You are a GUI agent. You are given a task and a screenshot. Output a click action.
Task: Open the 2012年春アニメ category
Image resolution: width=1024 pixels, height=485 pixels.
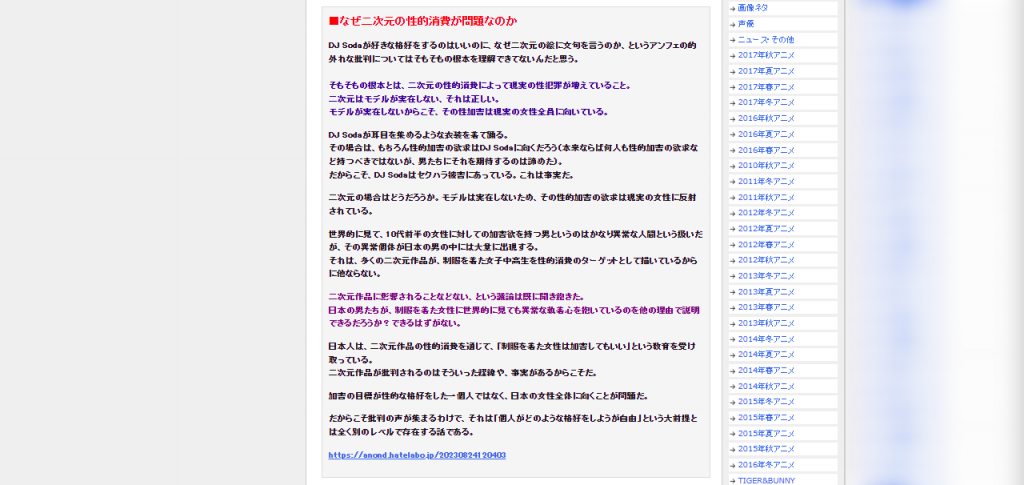(766, 244)
